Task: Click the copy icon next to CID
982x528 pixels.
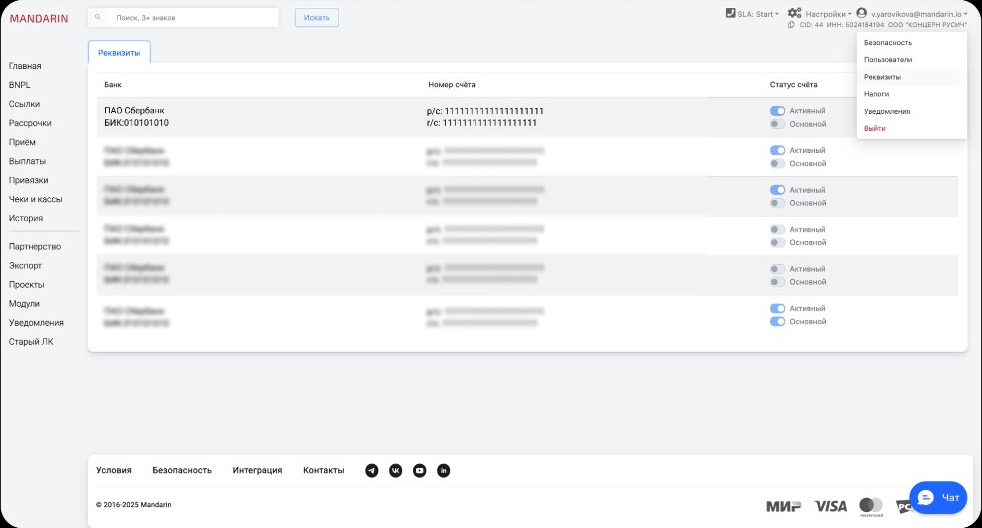Action: tap(791, 25)
